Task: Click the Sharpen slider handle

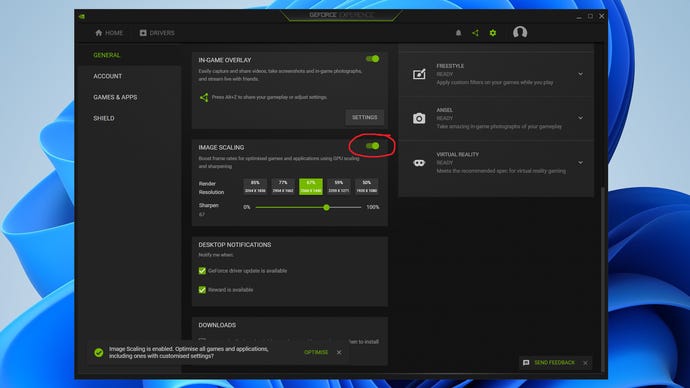Action: (x=326, y=207)
